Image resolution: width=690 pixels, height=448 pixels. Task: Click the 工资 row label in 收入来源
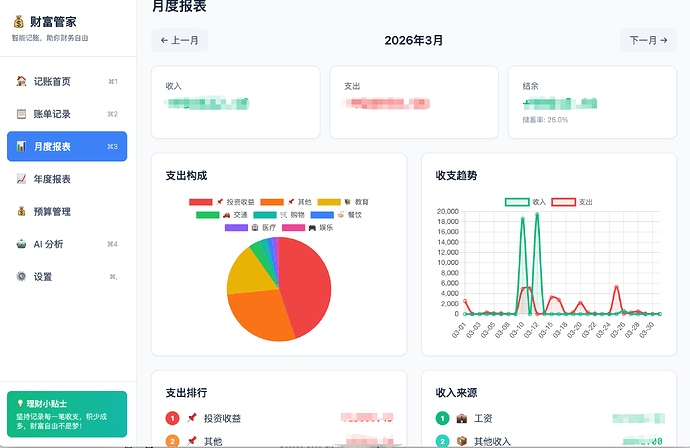[x=483, y=418]
